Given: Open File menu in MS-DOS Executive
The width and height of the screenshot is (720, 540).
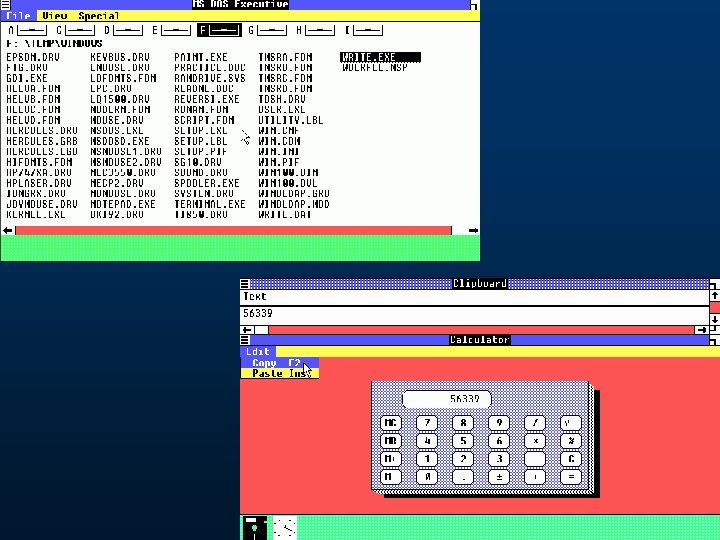Looking at the screenshot, I should click(18, 16).
